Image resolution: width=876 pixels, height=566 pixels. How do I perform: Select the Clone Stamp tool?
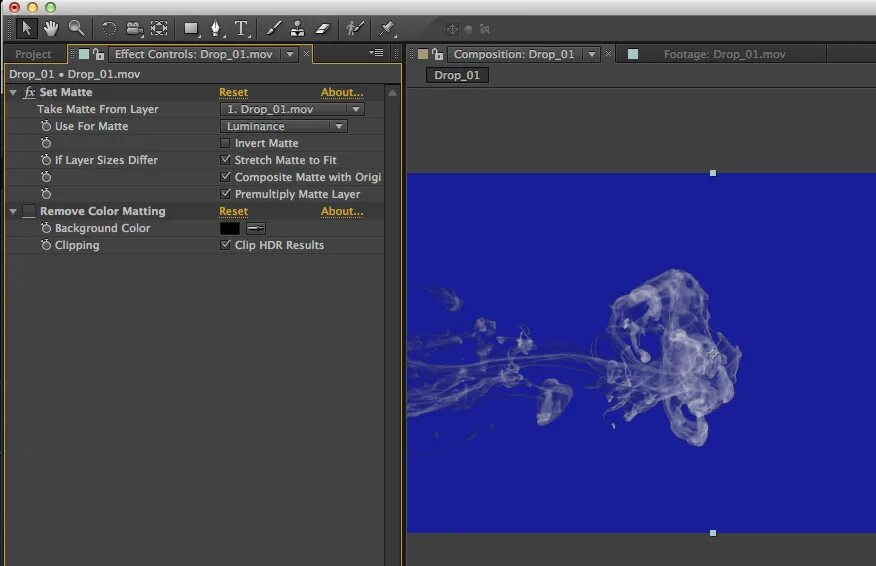click(297, 28)
